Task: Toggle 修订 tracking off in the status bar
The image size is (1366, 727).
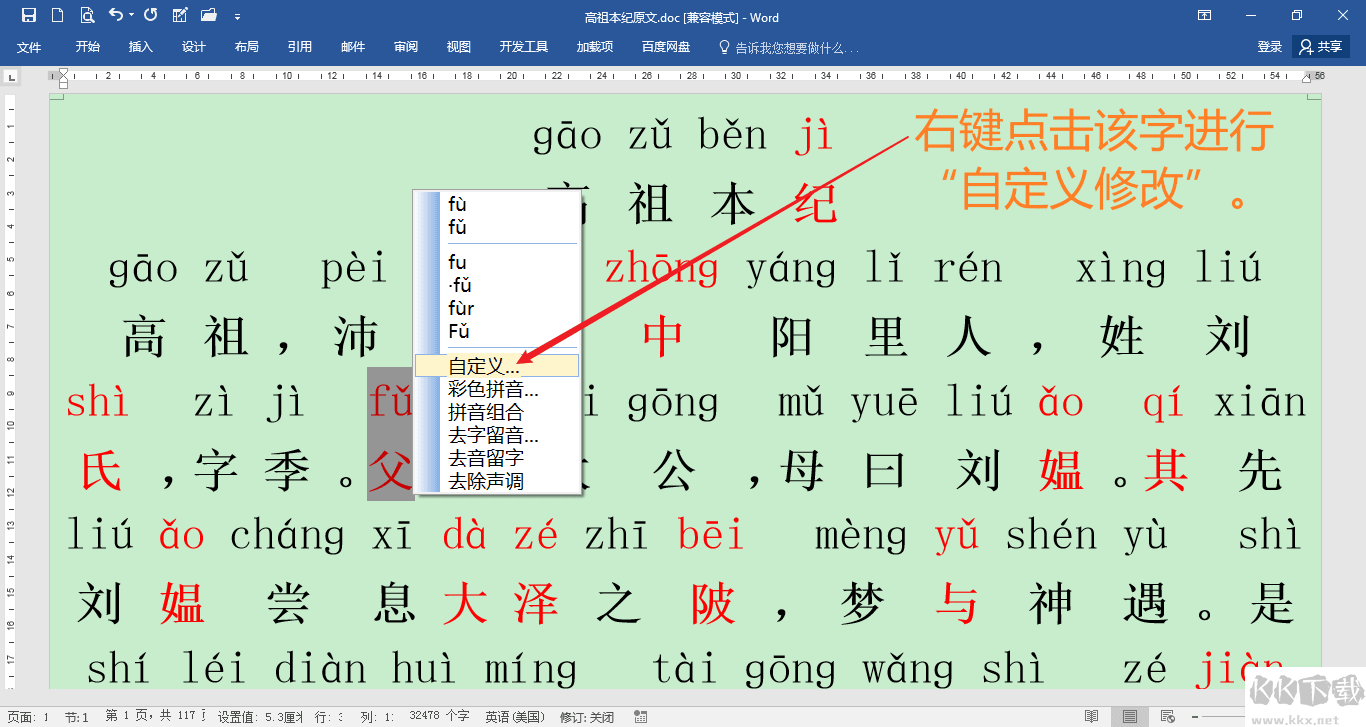Action: click(586, 716)
